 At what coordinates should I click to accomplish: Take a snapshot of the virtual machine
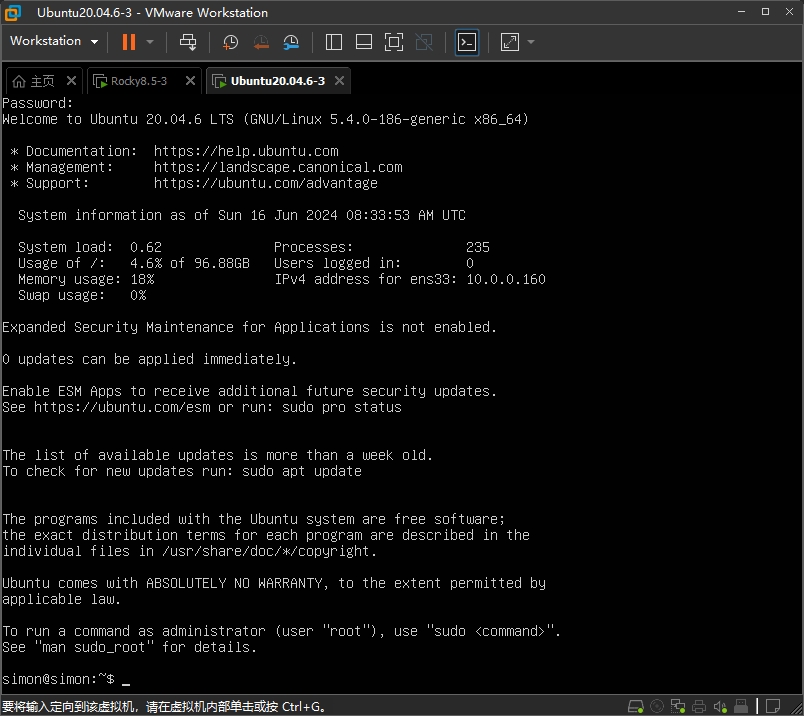click(230, 42)
